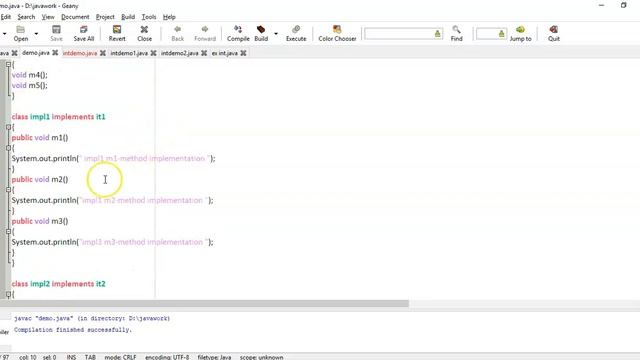Quit Geany using toolbar icon

click(553, 33)
